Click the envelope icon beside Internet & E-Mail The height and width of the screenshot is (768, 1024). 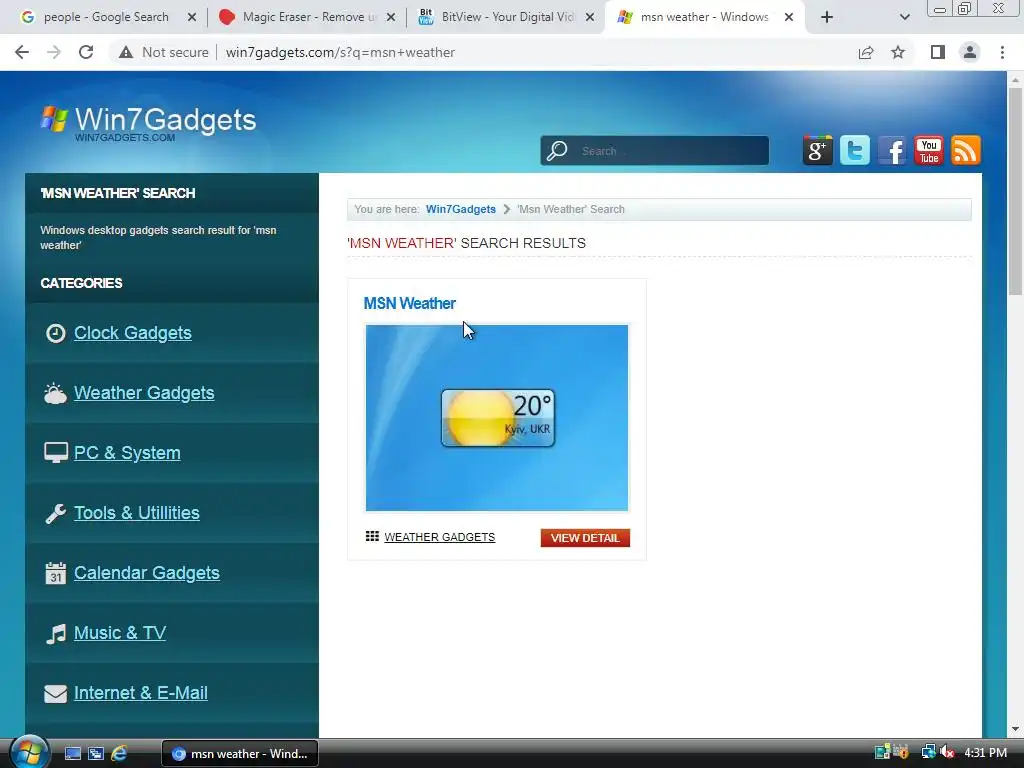[56, 694]
